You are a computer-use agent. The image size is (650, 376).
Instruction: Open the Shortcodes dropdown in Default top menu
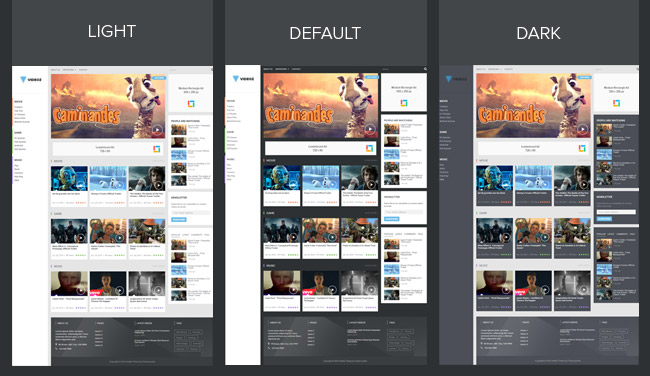(282, 69)
